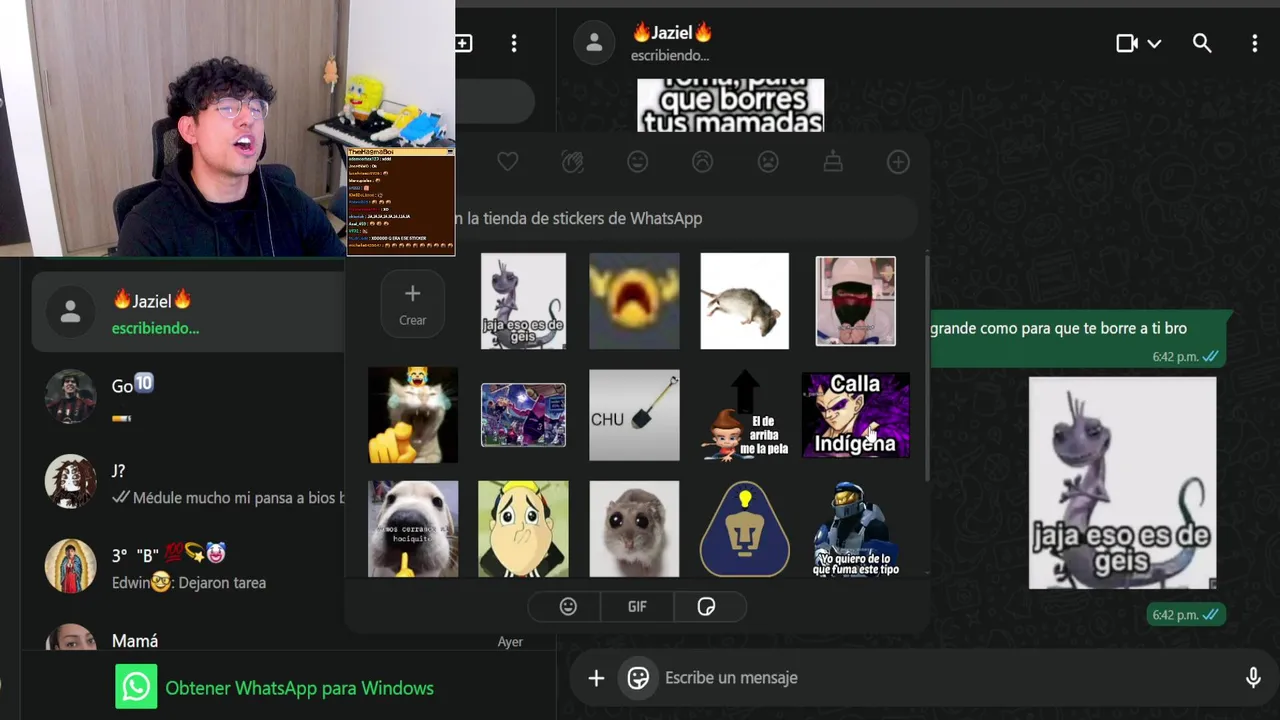Click the 6:42 p.m. timestamp under lizard sticker
Viewport: 1280px width, 720px height.
click(1174, 615)
